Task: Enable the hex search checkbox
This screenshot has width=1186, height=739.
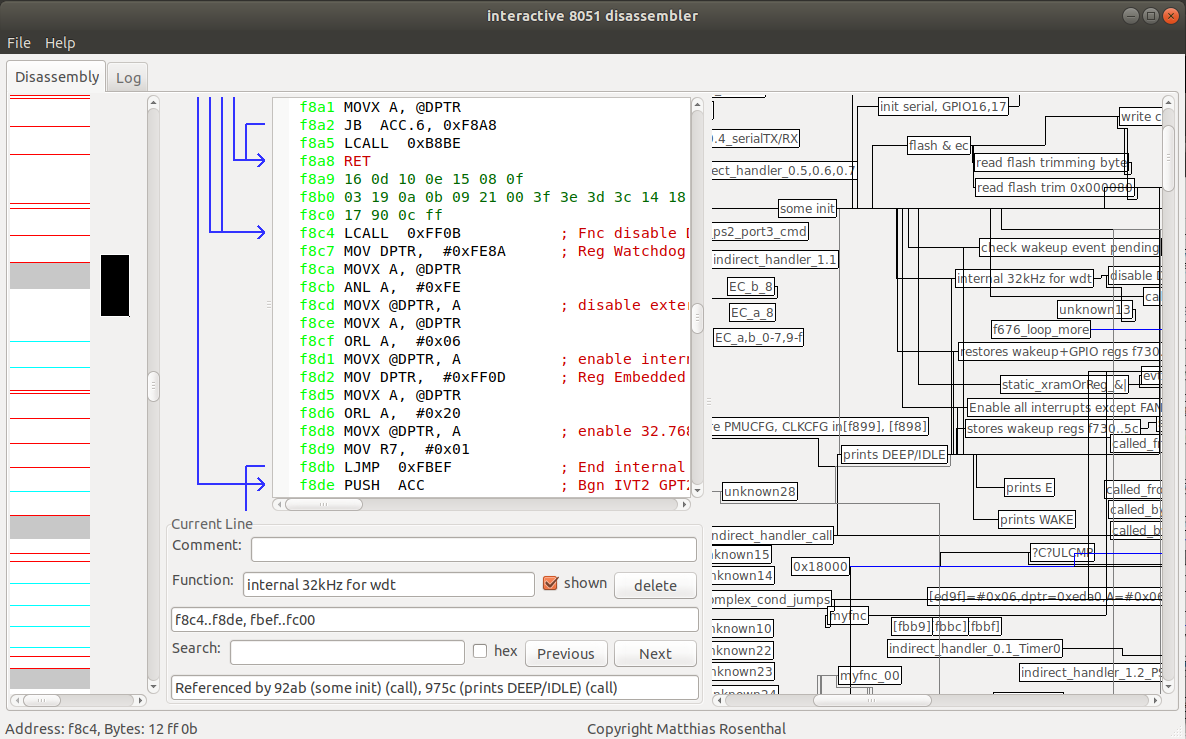Action: click(x=480, y=651)
